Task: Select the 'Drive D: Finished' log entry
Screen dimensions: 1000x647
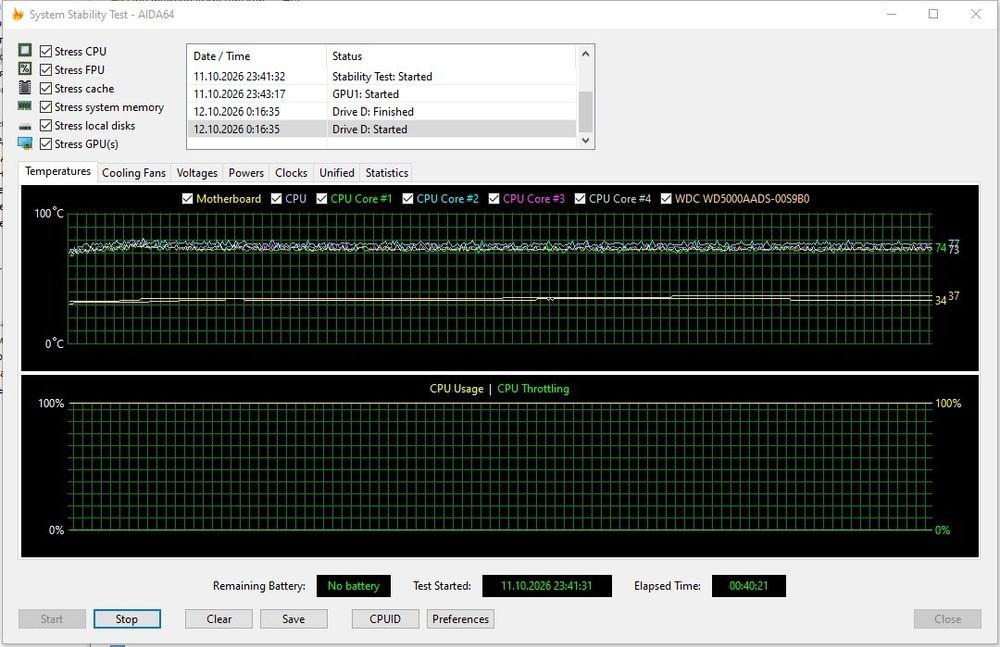Action: coord(382,112)
